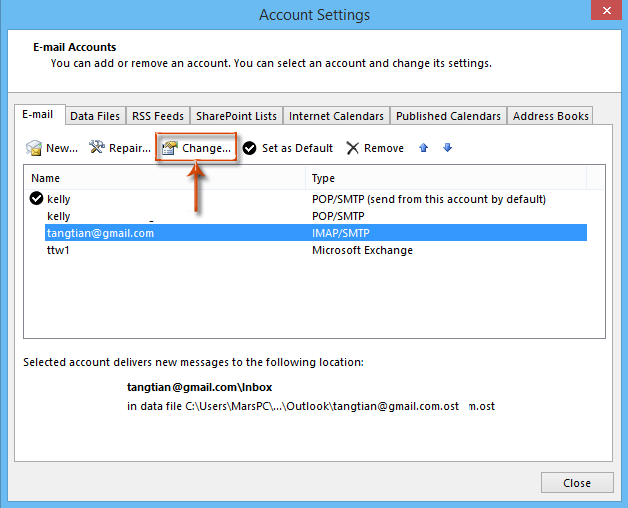Close the Account Settings window
The image size is (628, 508).
606,10
